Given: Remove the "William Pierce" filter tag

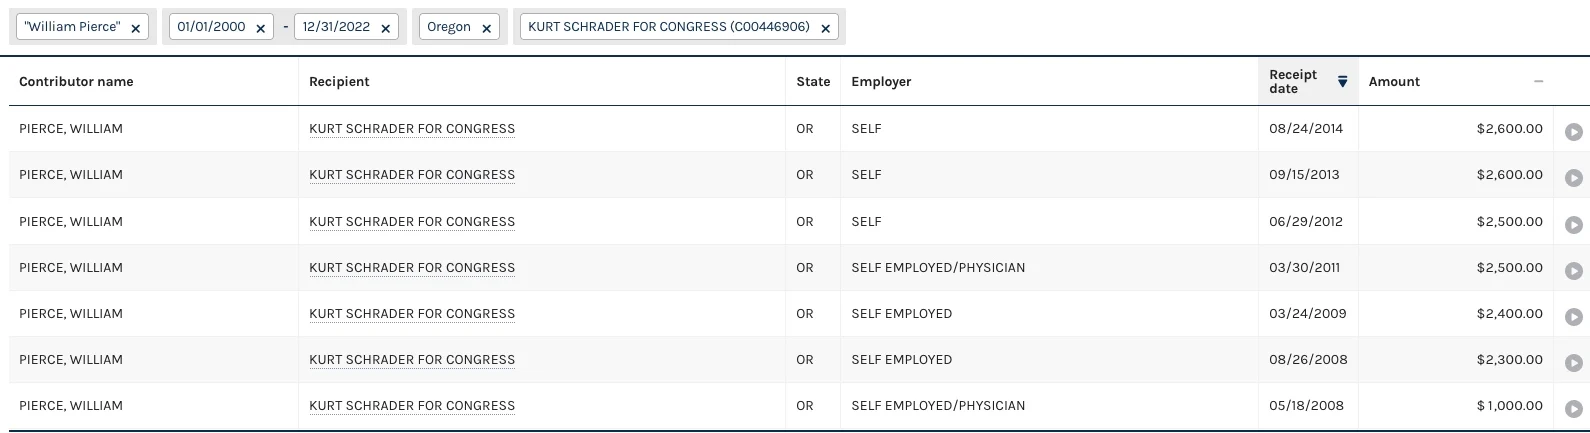Looking at the screenshot, I should click(136, 29).
